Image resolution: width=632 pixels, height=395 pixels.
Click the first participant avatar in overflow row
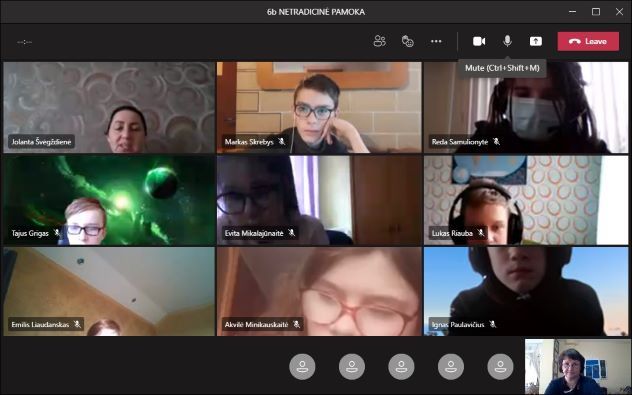coord(302,366)
